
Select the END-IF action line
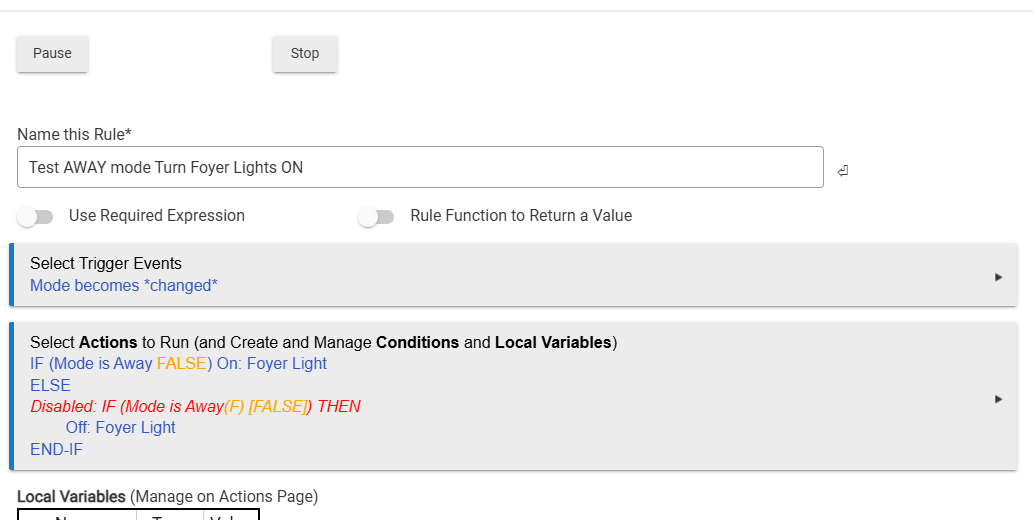coord(56,450)
